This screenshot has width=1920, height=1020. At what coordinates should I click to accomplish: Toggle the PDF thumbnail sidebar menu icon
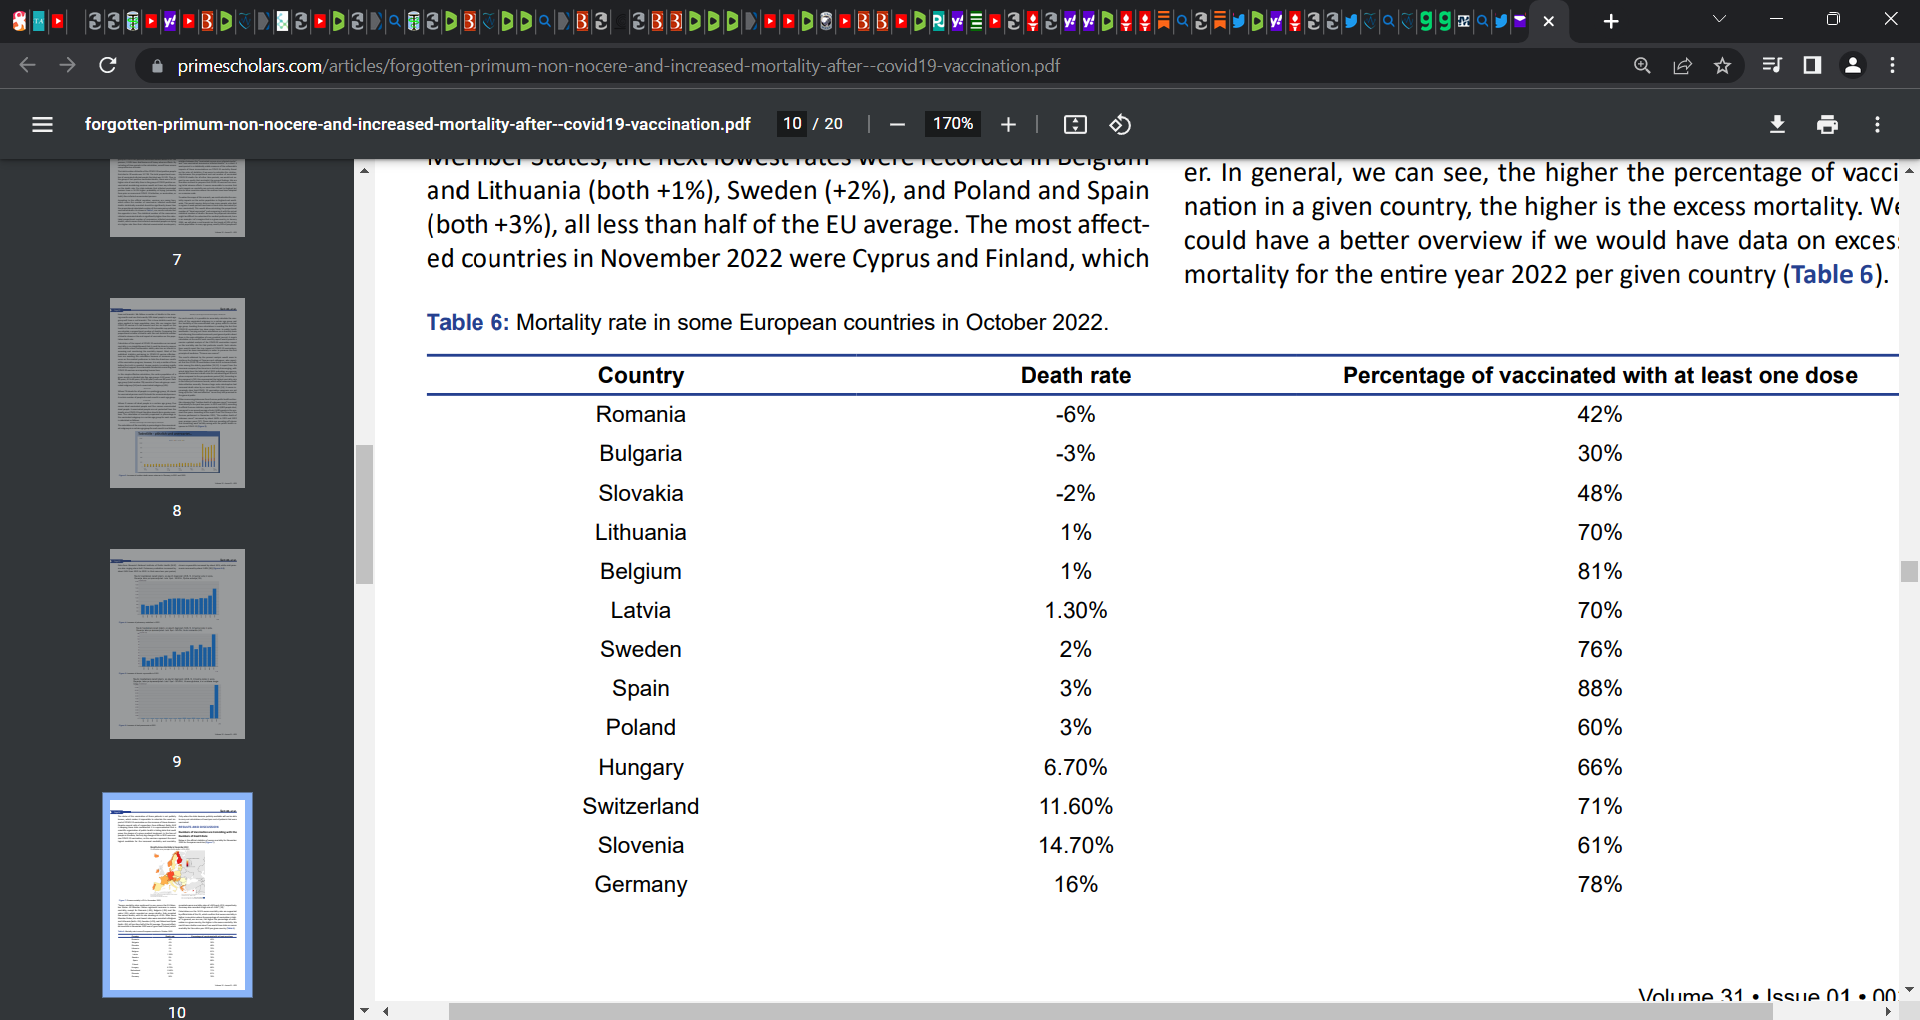click(42, 124)
